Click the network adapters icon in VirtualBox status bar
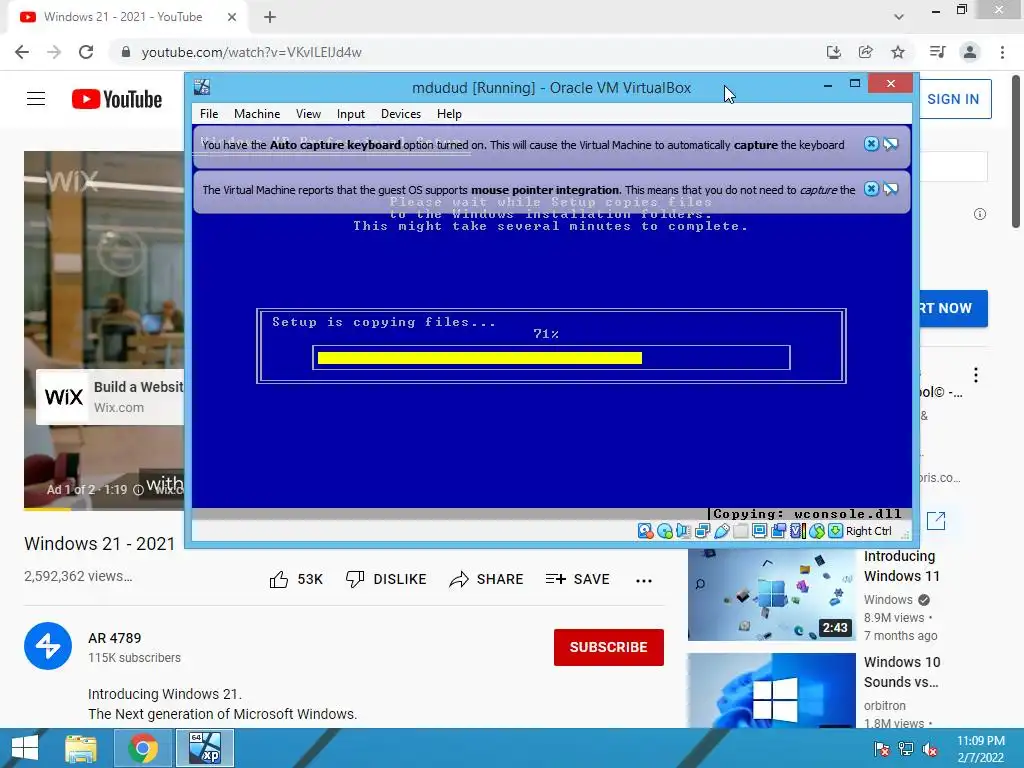Viewport: 1024px width, 768px height. (703, 531)
